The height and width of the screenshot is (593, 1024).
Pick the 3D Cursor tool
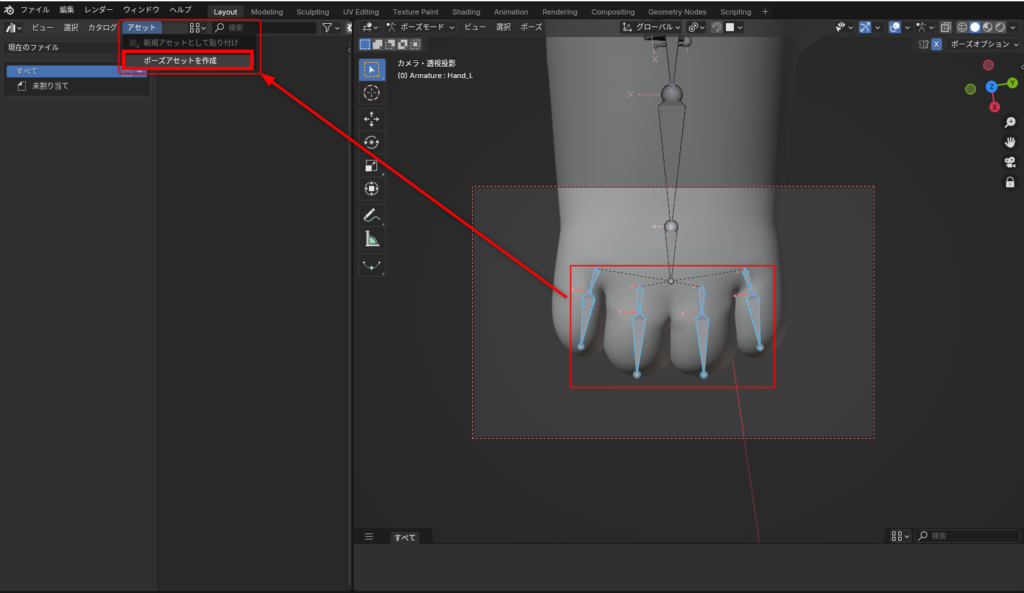pos(371,93)
